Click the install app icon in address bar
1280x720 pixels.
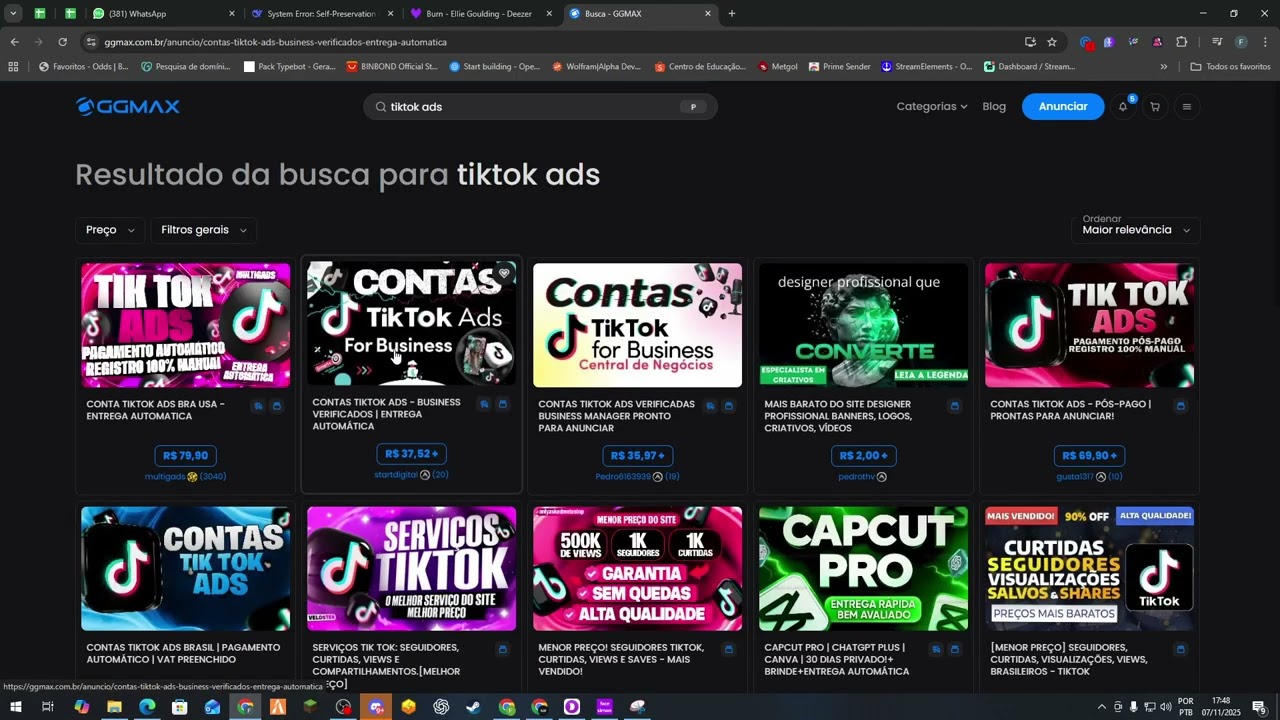coord(1030,42)
